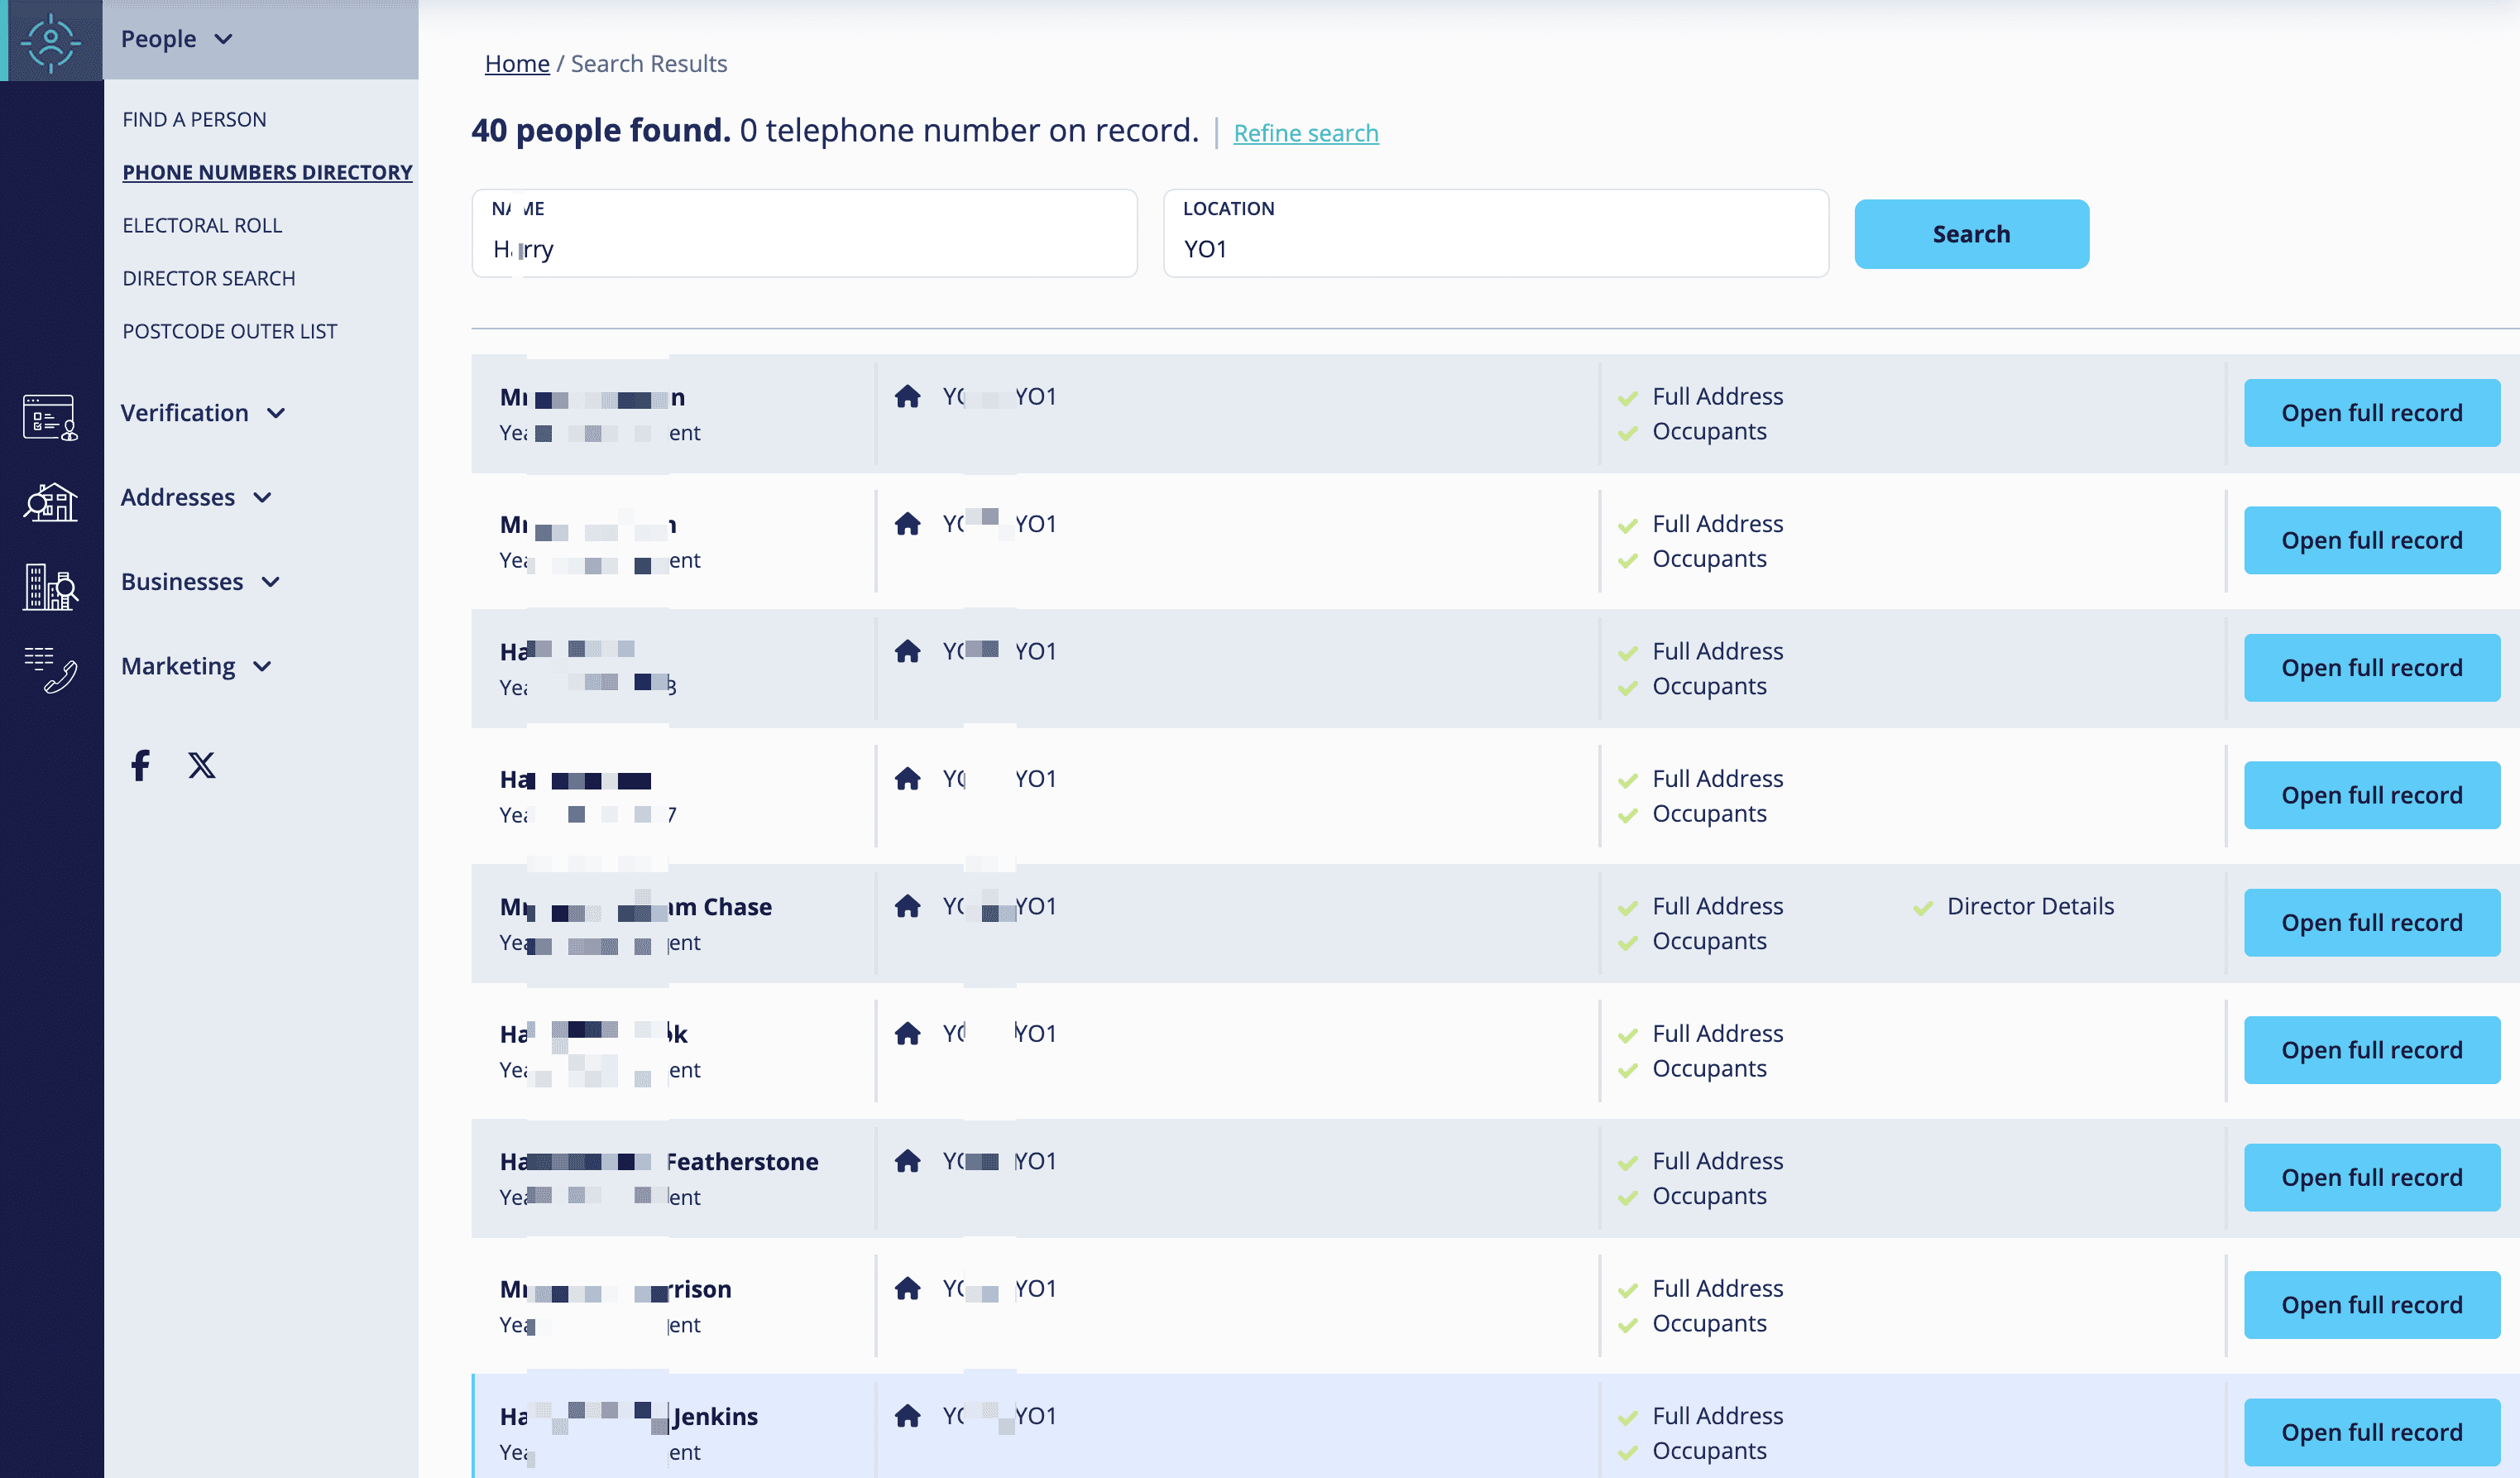
Task: Select Director Search from the sidebar
Action: click(208, 277)
